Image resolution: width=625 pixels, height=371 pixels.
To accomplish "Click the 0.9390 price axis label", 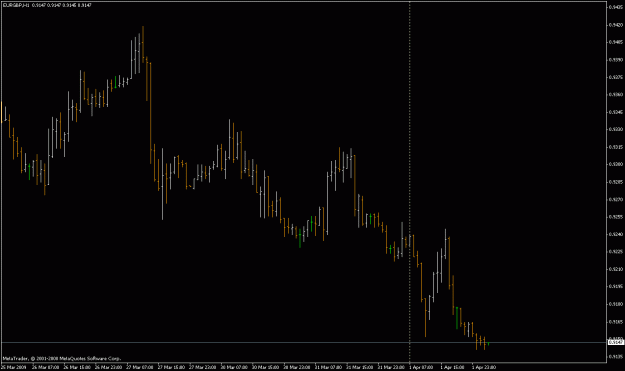I will [616, 60].
